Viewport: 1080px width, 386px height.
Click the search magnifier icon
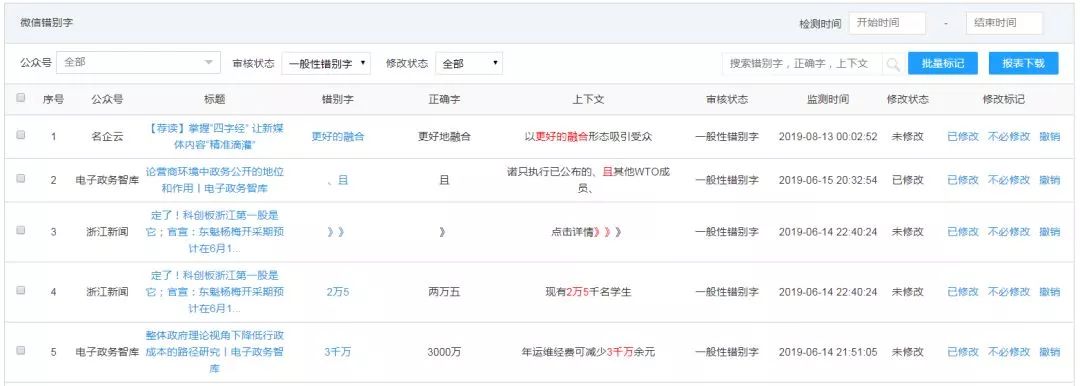pyautogui.click(x=893, y=64)
